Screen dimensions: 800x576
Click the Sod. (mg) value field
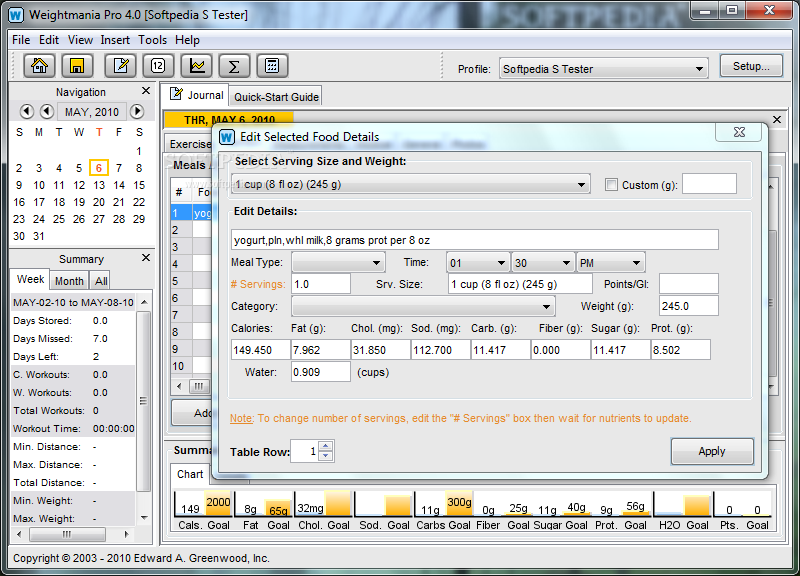440,350
